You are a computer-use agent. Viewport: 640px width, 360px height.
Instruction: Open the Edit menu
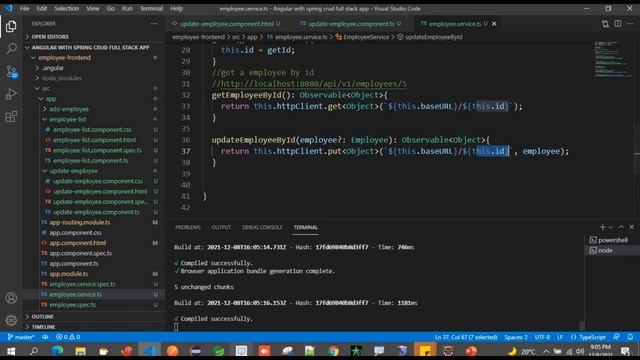click(x=42, y=9)
